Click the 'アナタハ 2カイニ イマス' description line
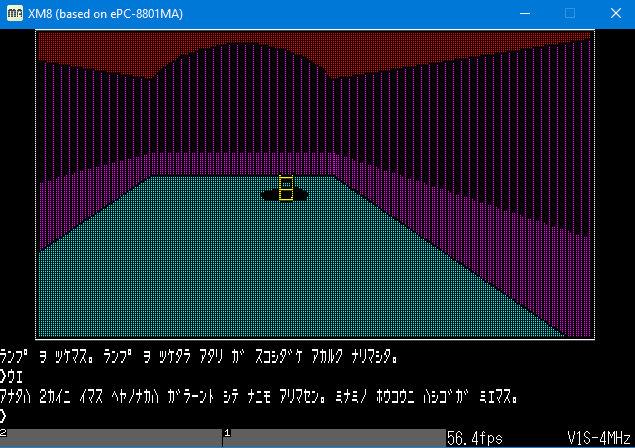Screen dimensions: 635x448 click(258, 397)
